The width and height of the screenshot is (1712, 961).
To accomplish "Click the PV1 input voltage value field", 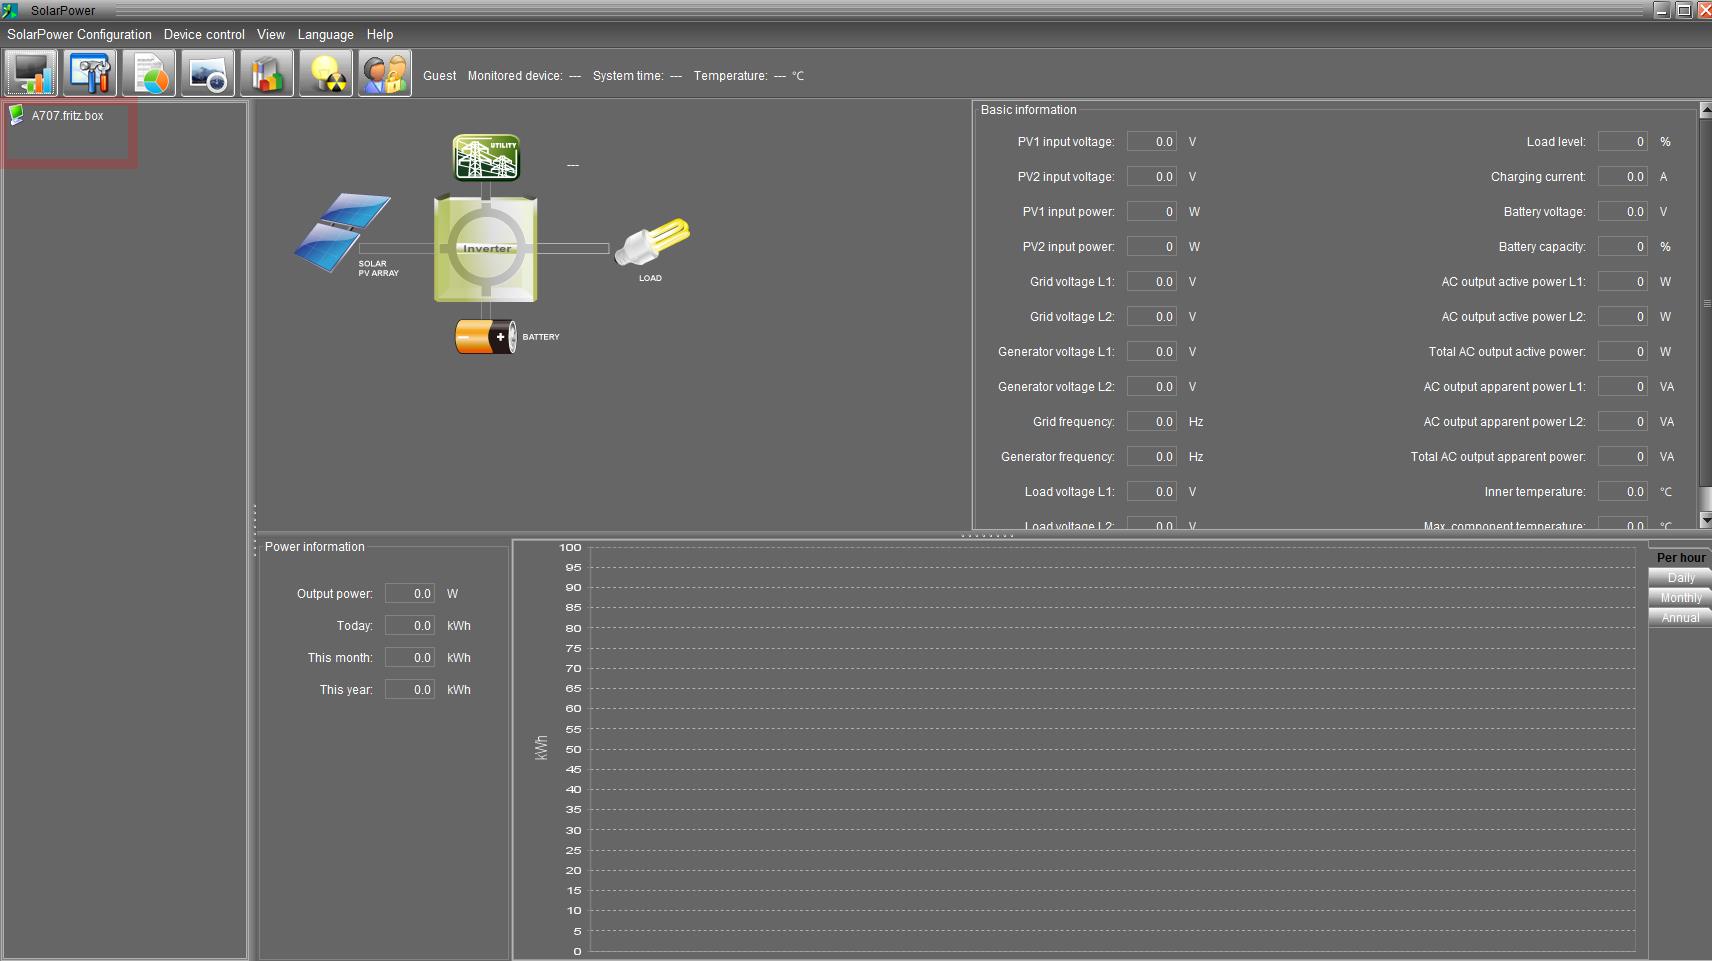I will [1151, 142].
